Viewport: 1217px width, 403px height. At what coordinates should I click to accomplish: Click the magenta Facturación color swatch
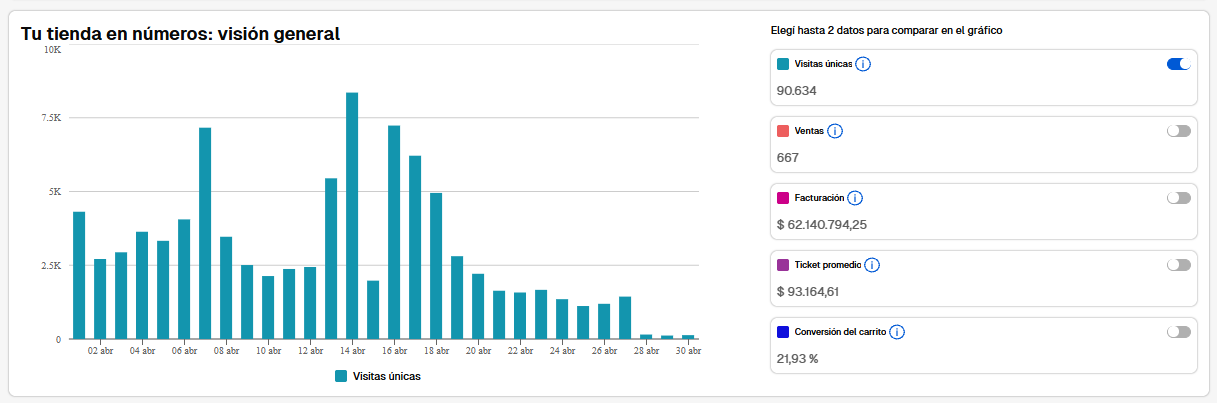783,198
